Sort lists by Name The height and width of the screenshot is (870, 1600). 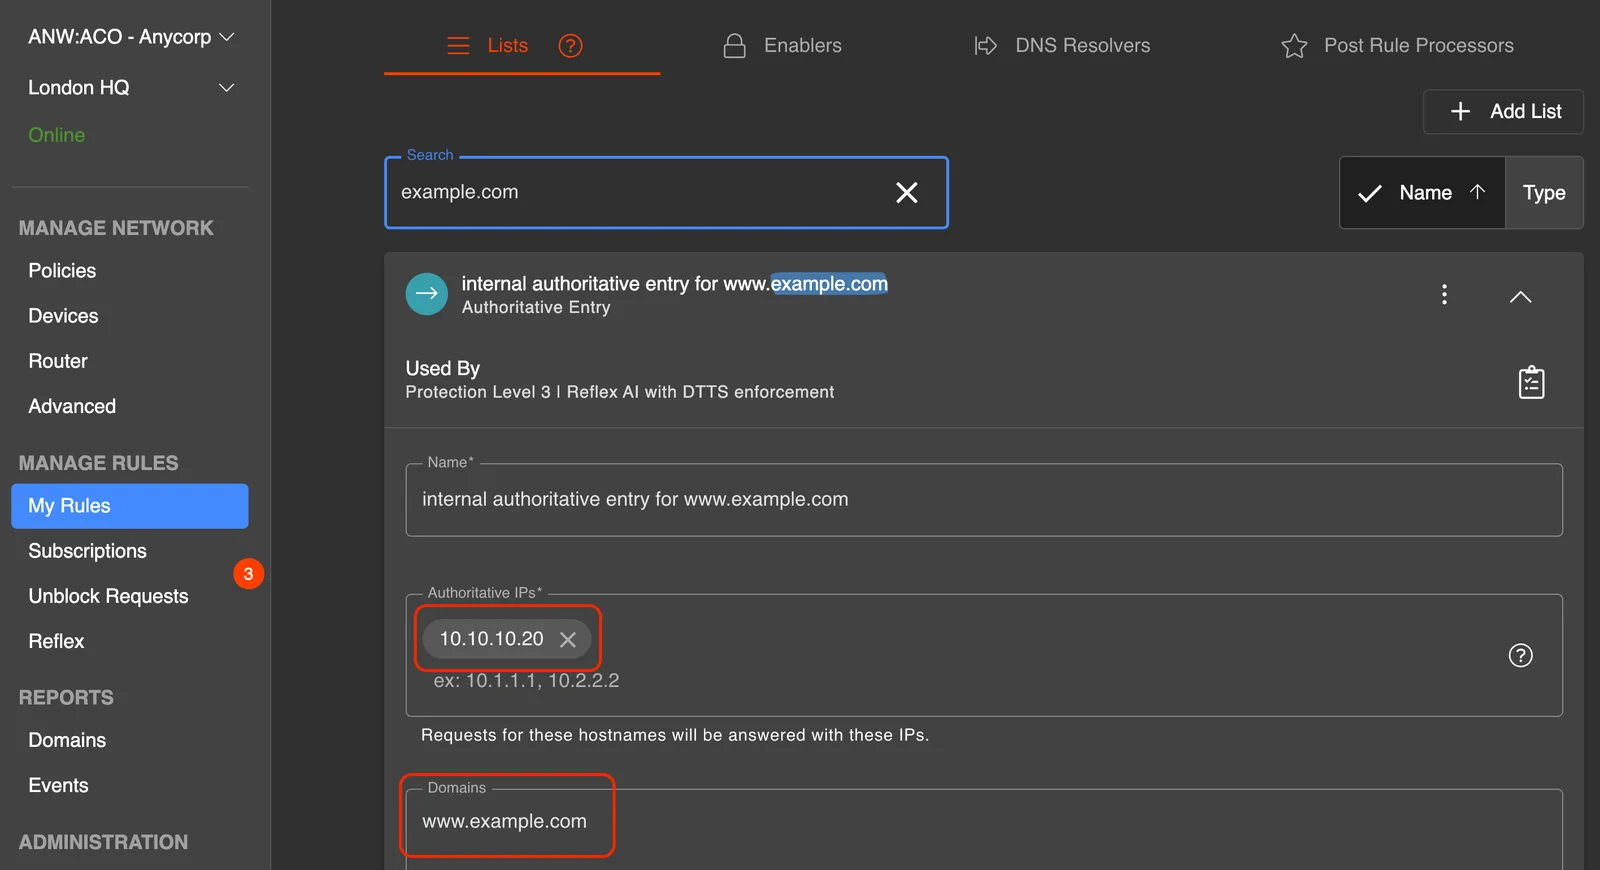pos(1422,193)
